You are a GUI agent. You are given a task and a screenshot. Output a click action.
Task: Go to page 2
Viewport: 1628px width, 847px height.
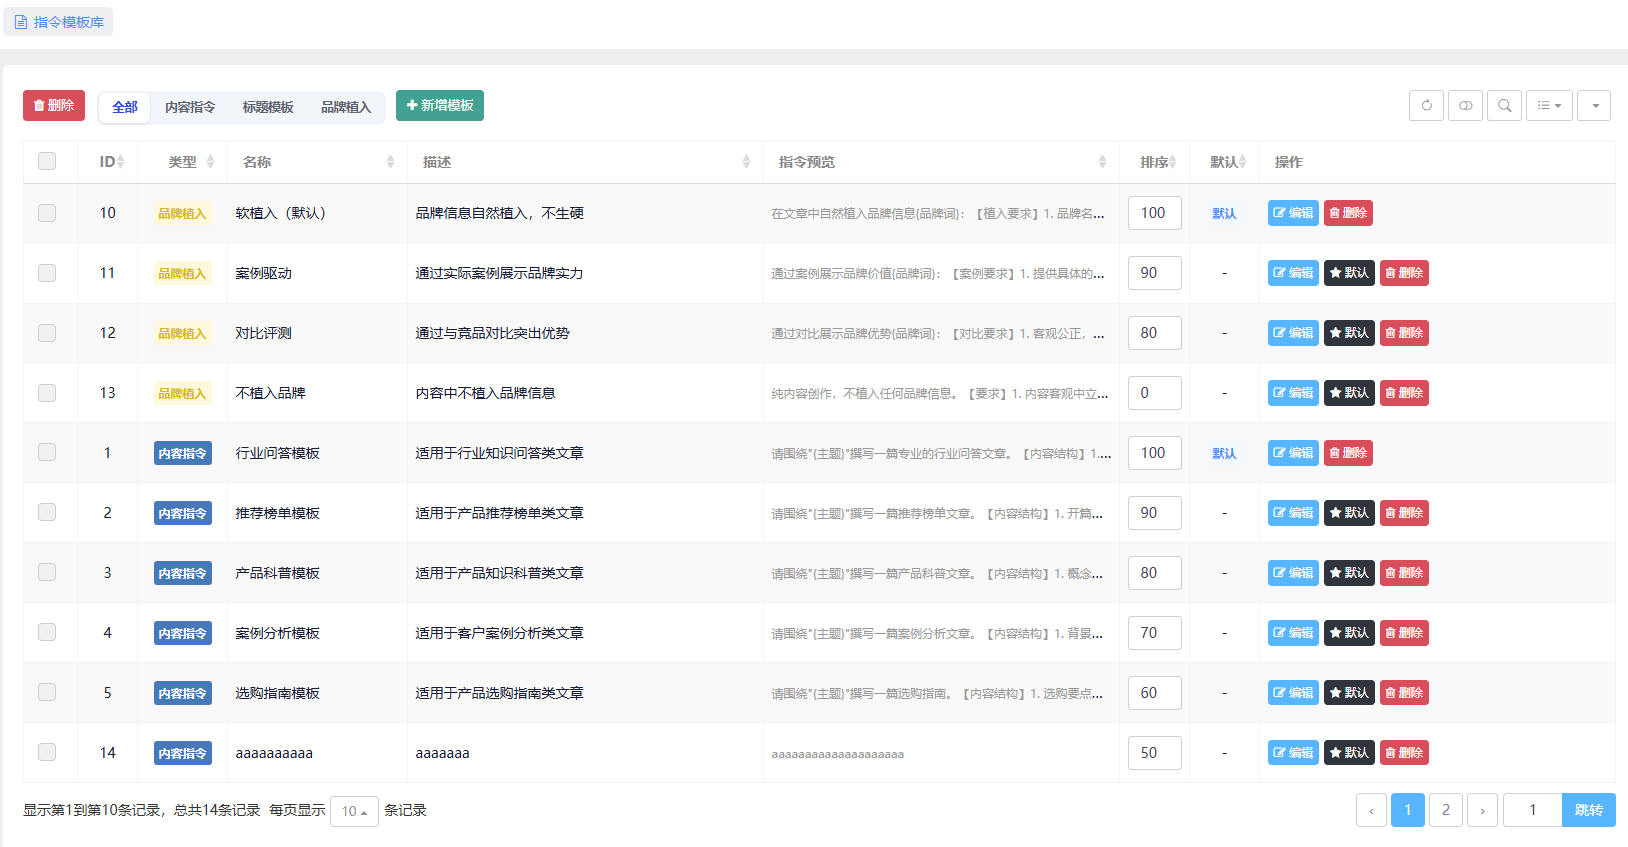click(x=1446, y=810)
